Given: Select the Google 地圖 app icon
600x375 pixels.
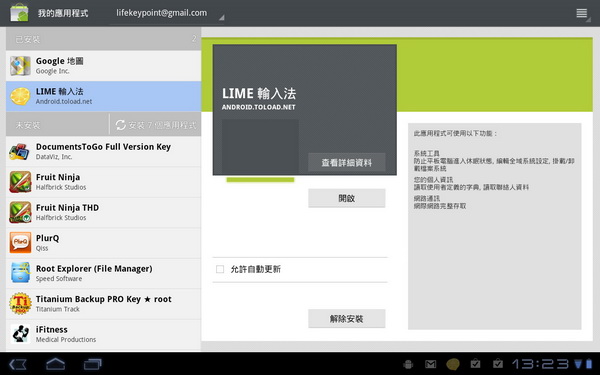Looking at the screenshot, I should click(20, 66).
